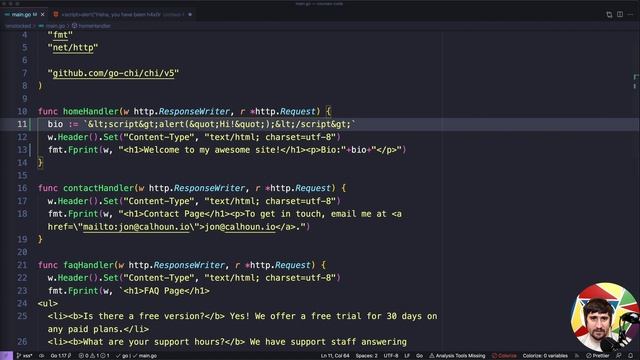Select the first breadcrumb folder segment

(18, 26)
